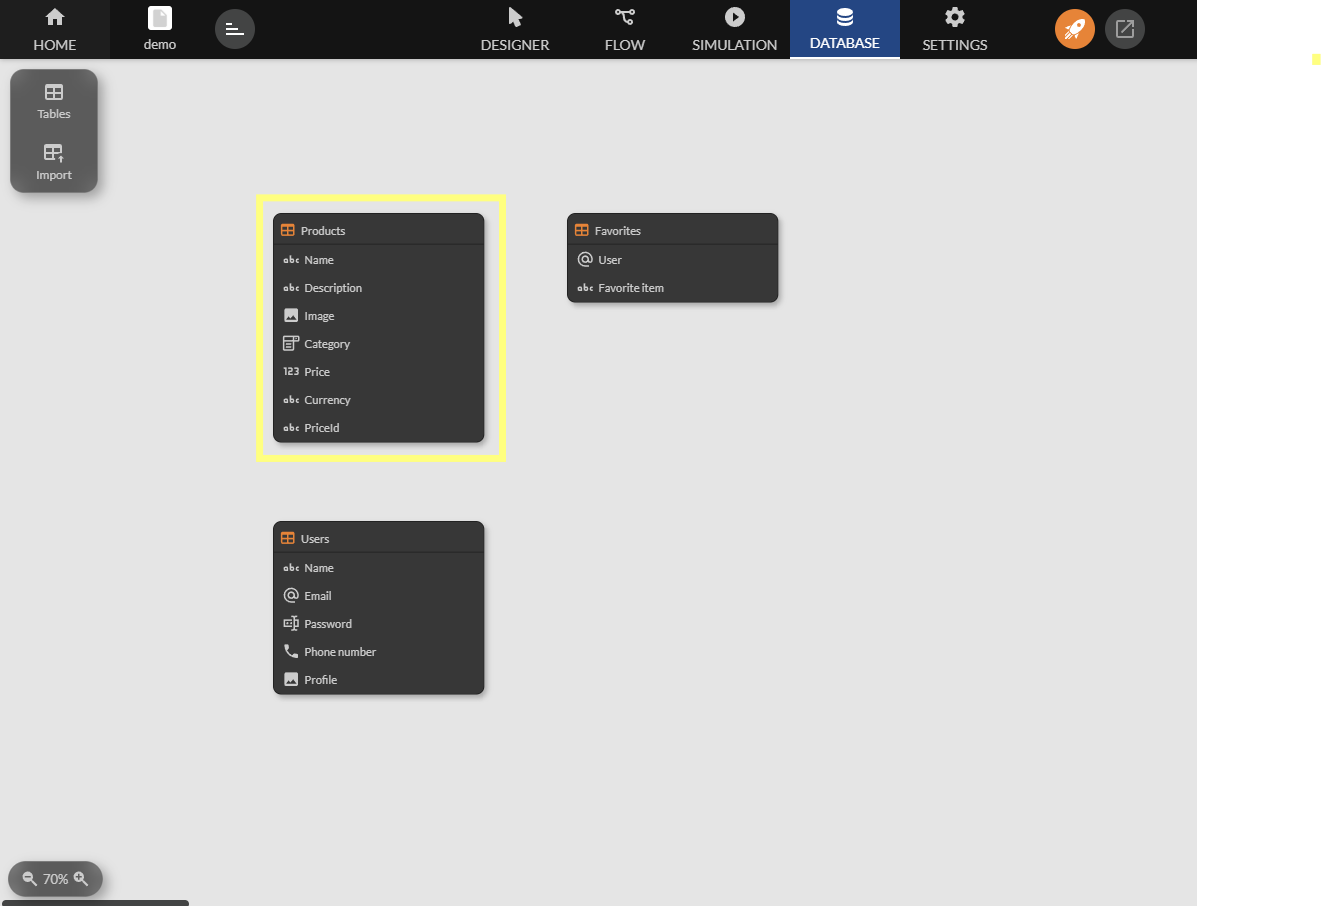
Task: Click the 123 number icon for Price
Action: coord(291,372)
